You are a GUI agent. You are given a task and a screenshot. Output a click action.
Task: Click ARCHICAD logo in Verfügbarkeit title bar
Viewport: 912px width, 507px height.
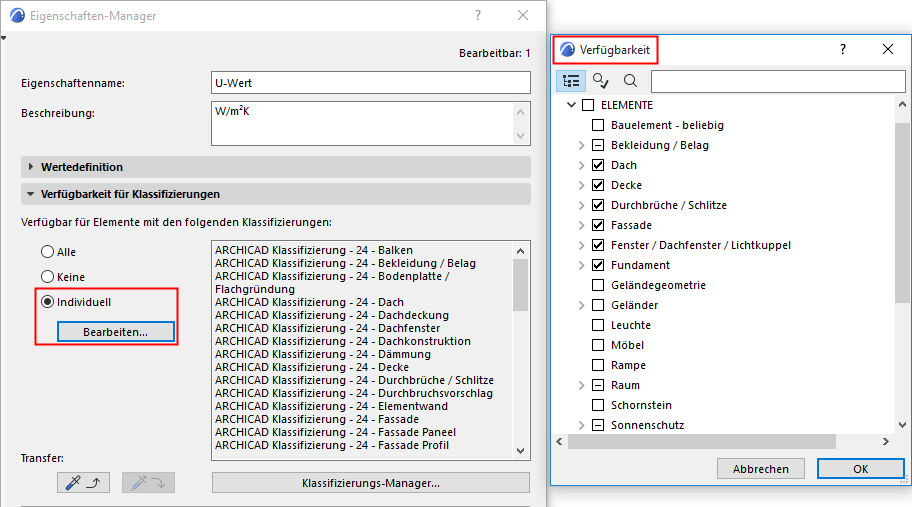[568, 49]
